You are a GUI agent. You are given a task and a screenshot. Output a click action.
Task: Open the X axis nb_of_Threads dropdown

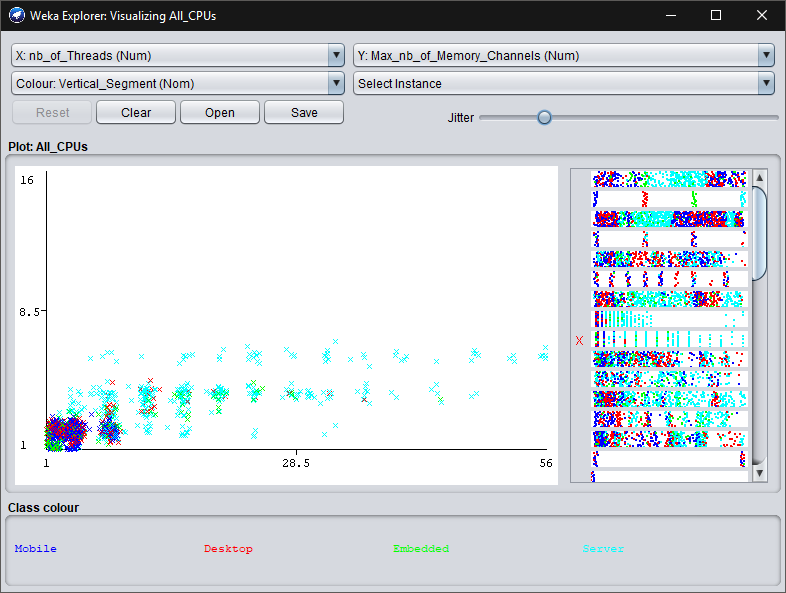177,55
